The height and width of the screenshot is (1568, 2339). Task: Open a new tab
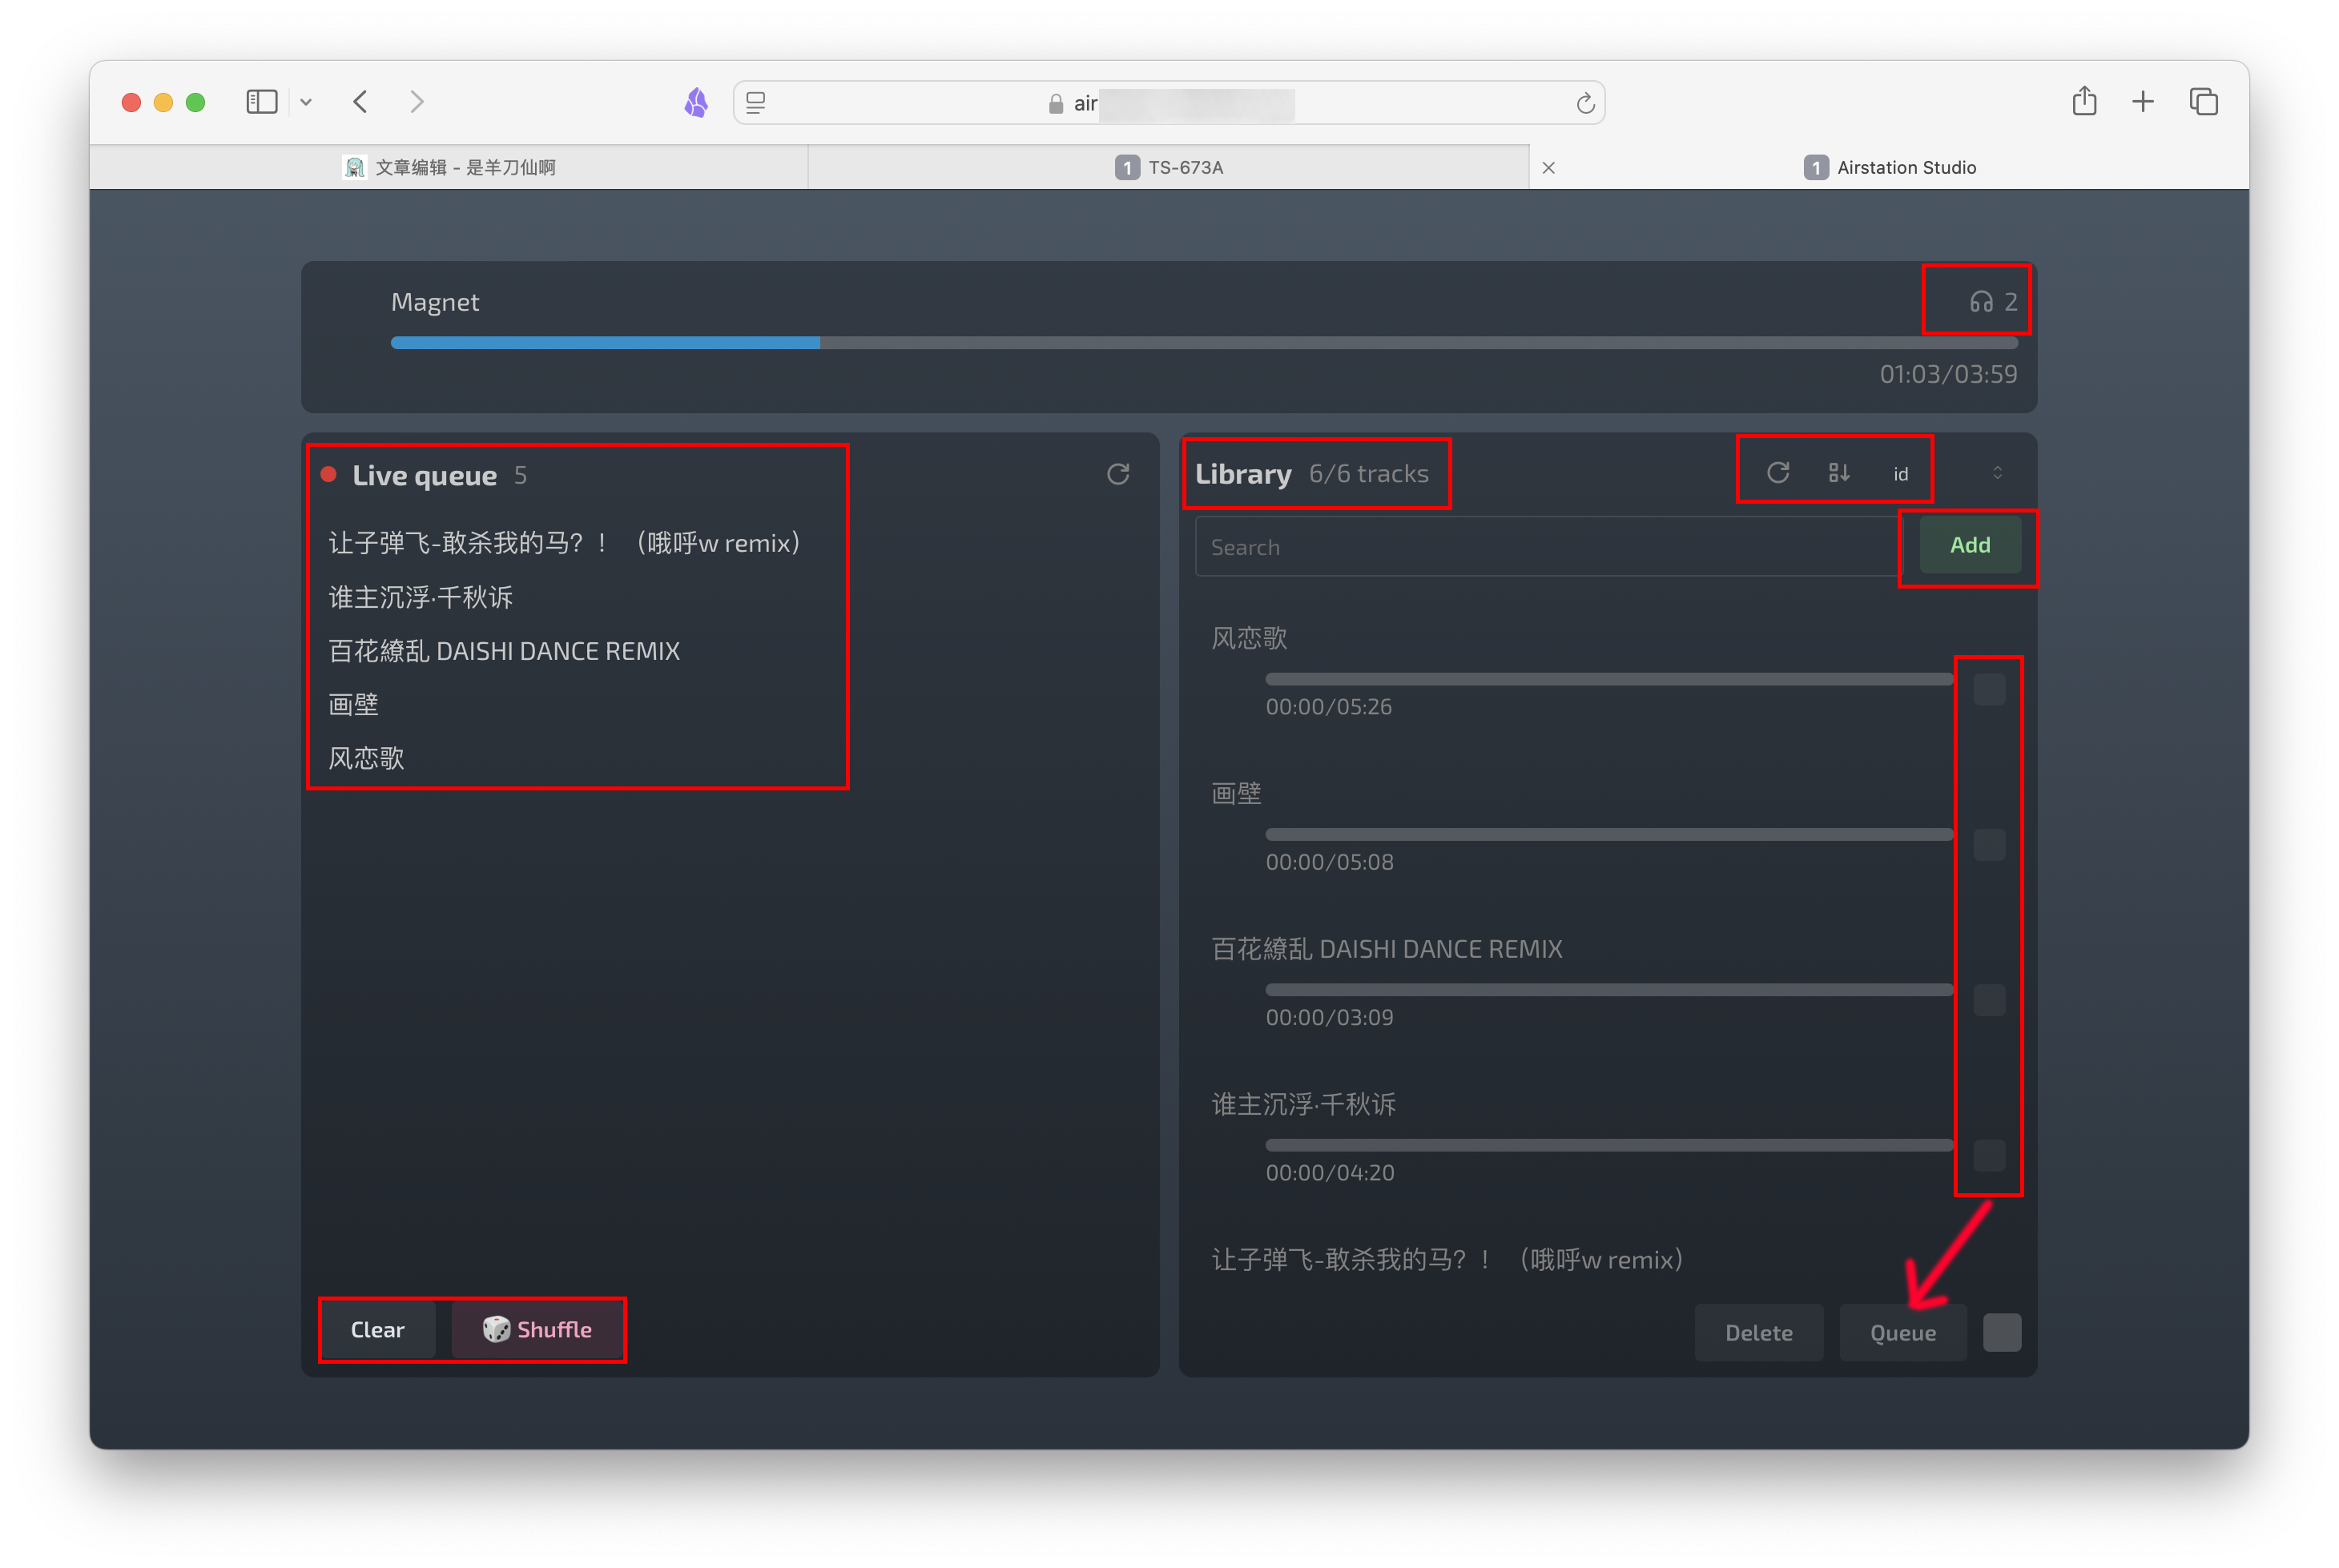[x=2142, y=101]
